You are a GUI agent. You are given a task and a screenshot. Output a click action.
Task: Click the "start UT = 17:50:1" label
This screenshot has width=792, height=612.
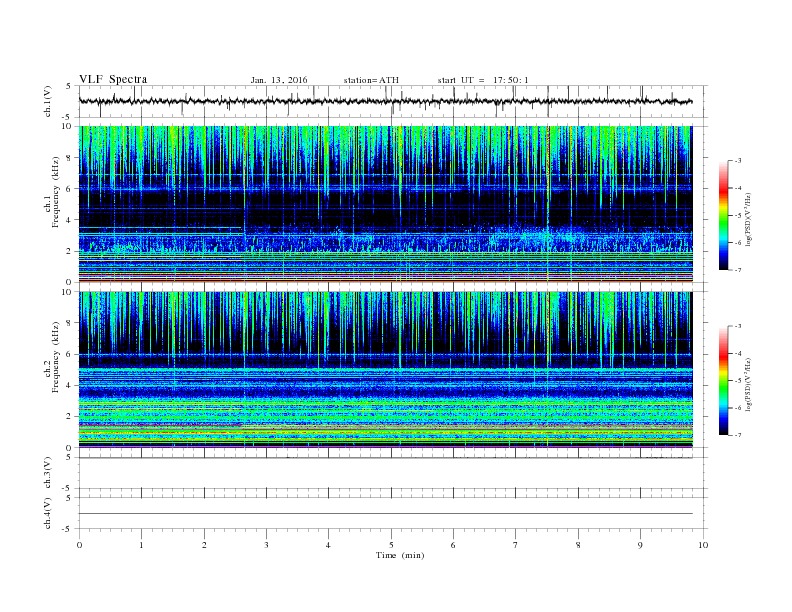(x=483, y=80)
